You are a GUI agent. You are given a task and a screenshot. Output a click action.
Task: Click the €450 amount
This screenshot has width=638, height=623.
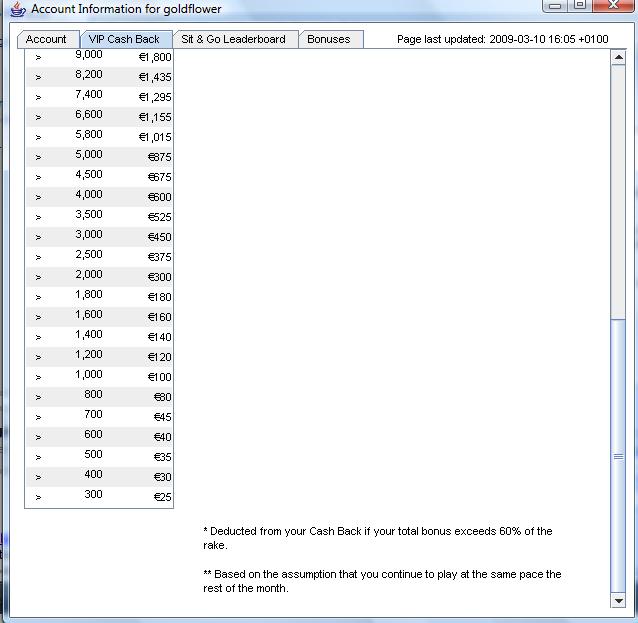click(x=160, y=237)
